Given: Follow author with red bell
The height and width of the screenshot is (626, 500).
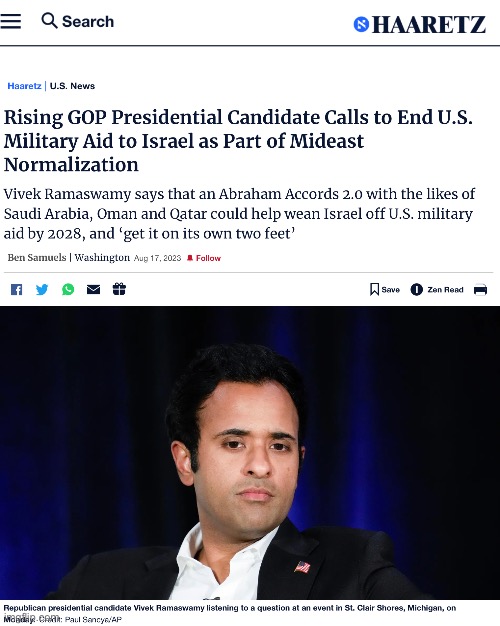Looking at the screenshot, I should pos(204,258).
